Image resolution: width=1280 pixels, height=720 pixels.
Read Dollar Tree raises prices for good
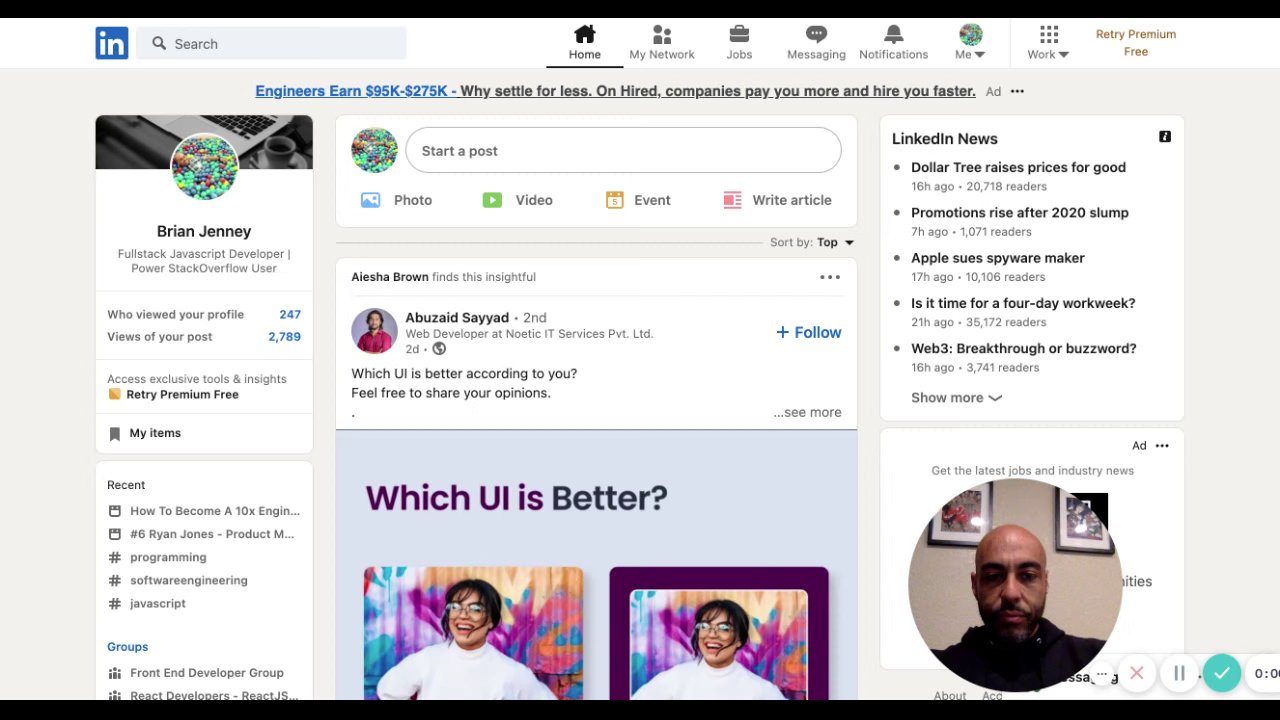pos(1018,167)
